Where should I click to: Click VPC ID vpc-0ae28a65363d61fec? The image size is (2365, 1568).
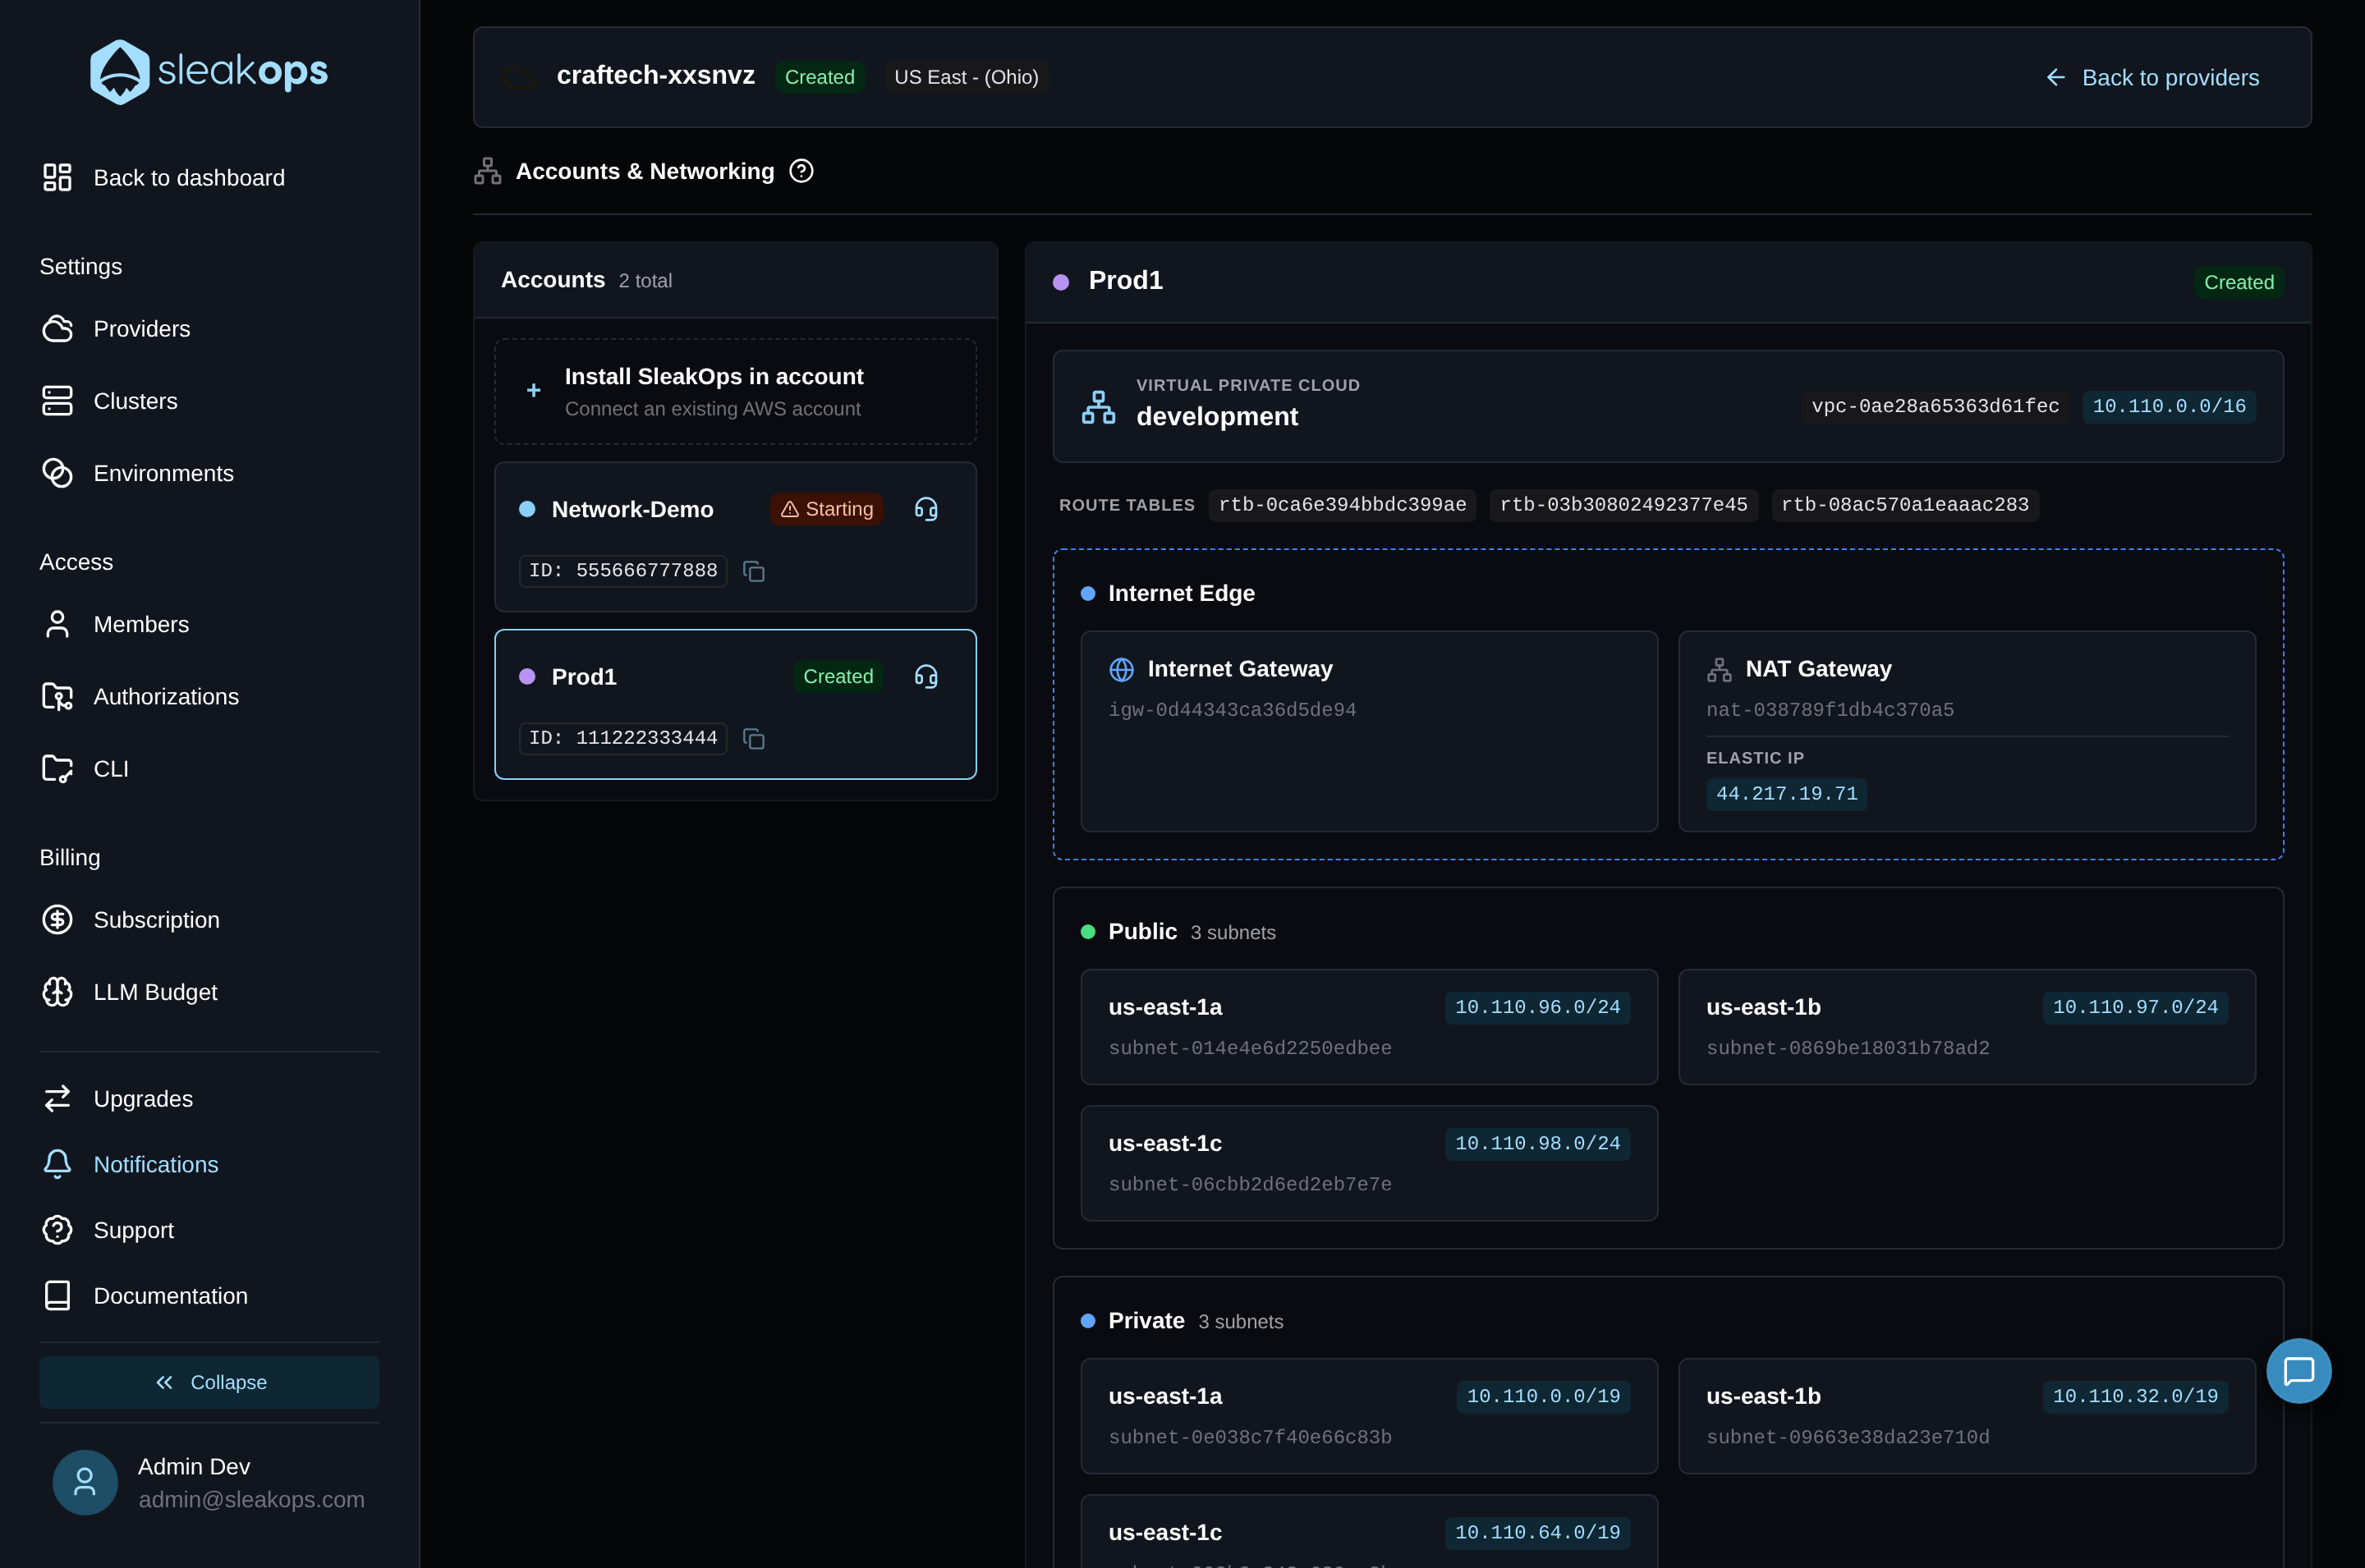[1935, 406]
